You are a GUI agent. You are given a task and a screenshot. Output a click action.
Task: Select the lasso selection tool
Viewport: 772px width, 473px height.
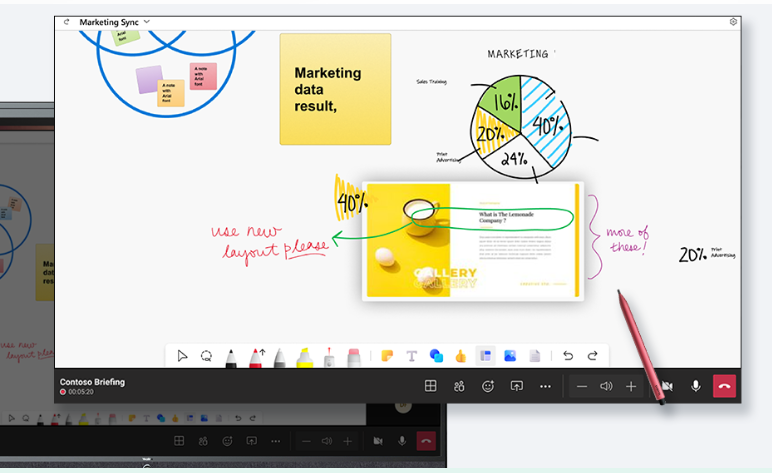coord(207,356)
